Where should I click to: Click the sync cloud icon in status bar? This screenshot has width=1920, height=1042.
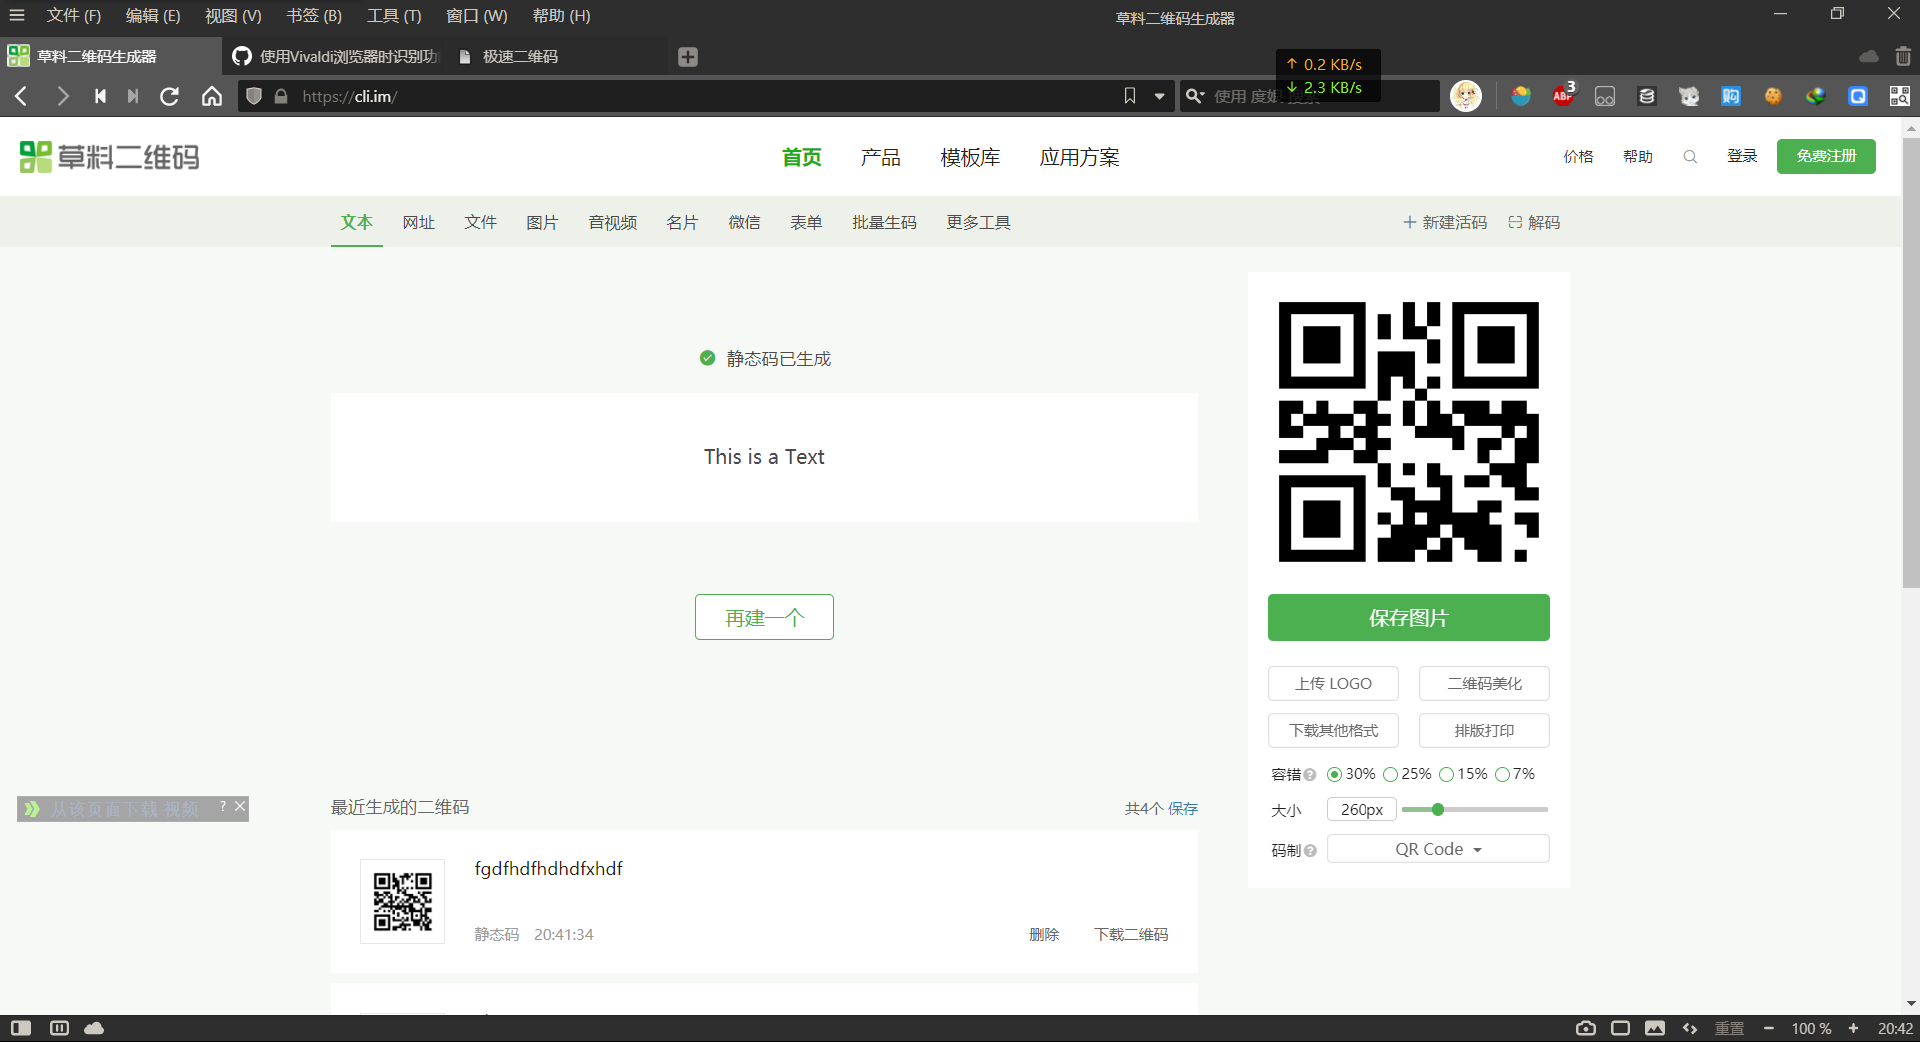[94, 1028]
